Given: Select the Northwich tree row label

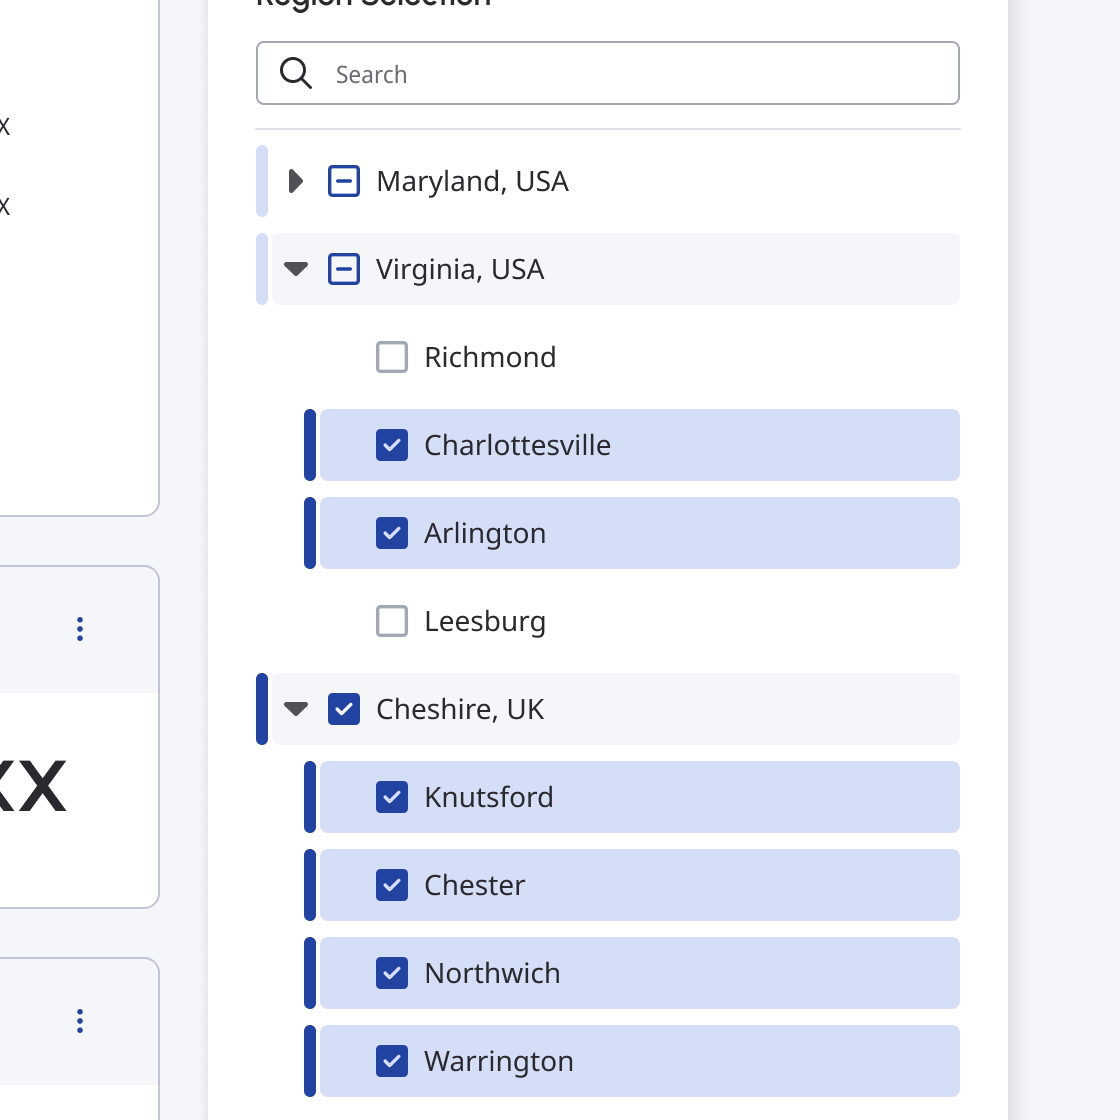Looking at the screenshot, I should tap(492, 973).
